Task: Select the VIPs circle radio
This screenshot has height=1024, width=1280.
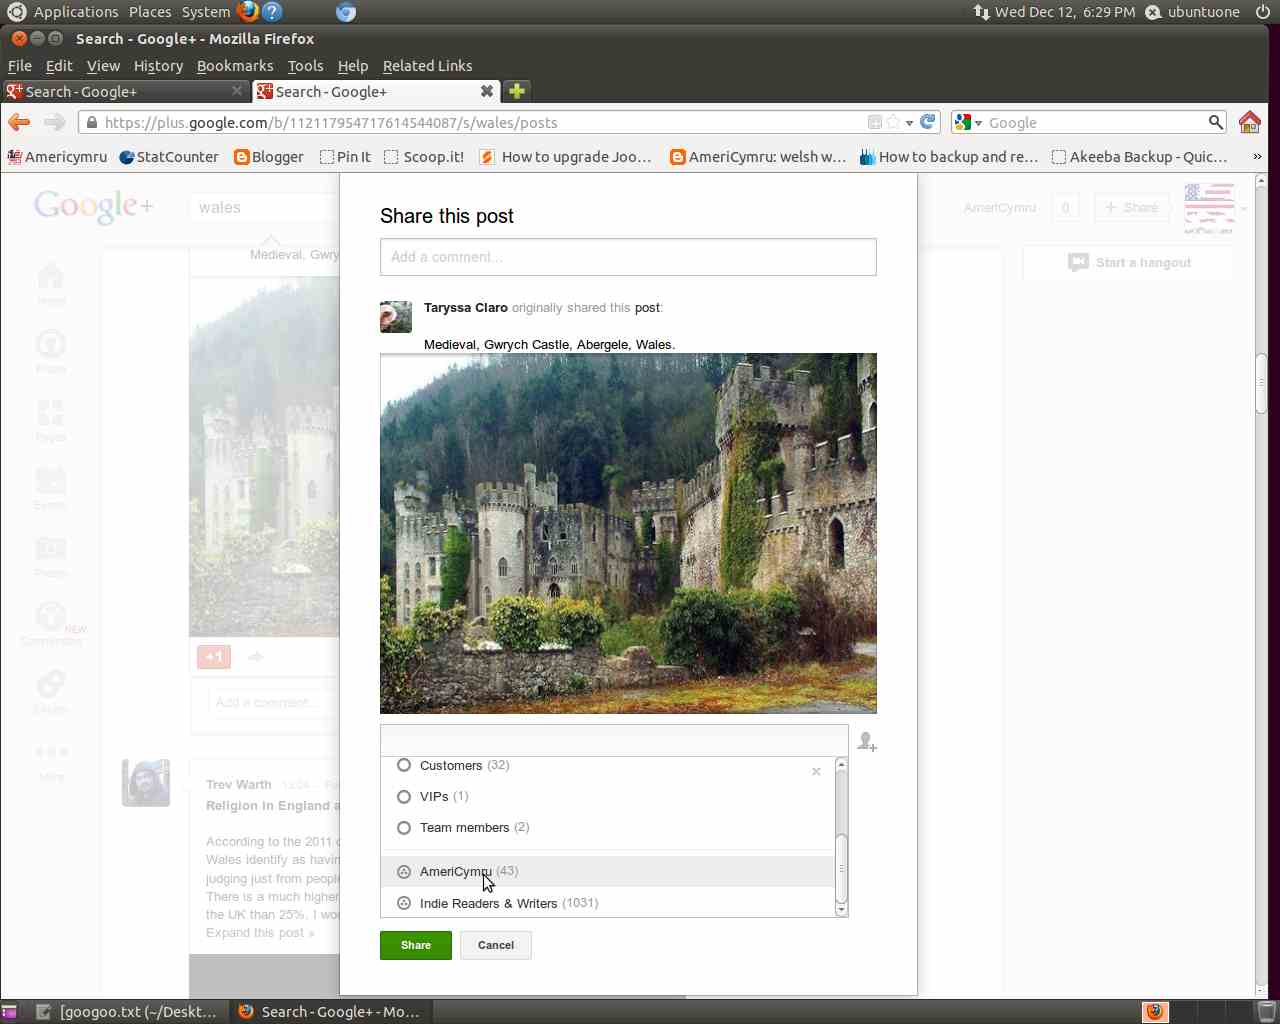Action: click(x=404, y=797)
